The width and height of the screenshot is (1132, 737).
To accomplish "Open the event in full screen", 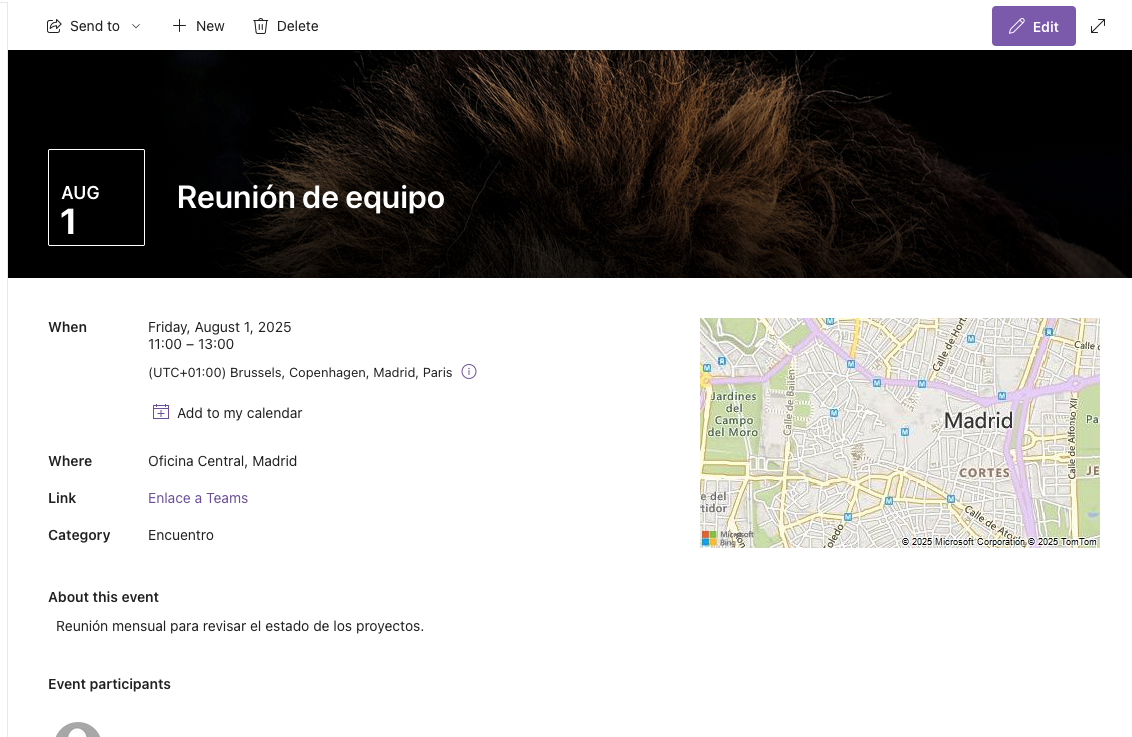I will coord(1098,26).
